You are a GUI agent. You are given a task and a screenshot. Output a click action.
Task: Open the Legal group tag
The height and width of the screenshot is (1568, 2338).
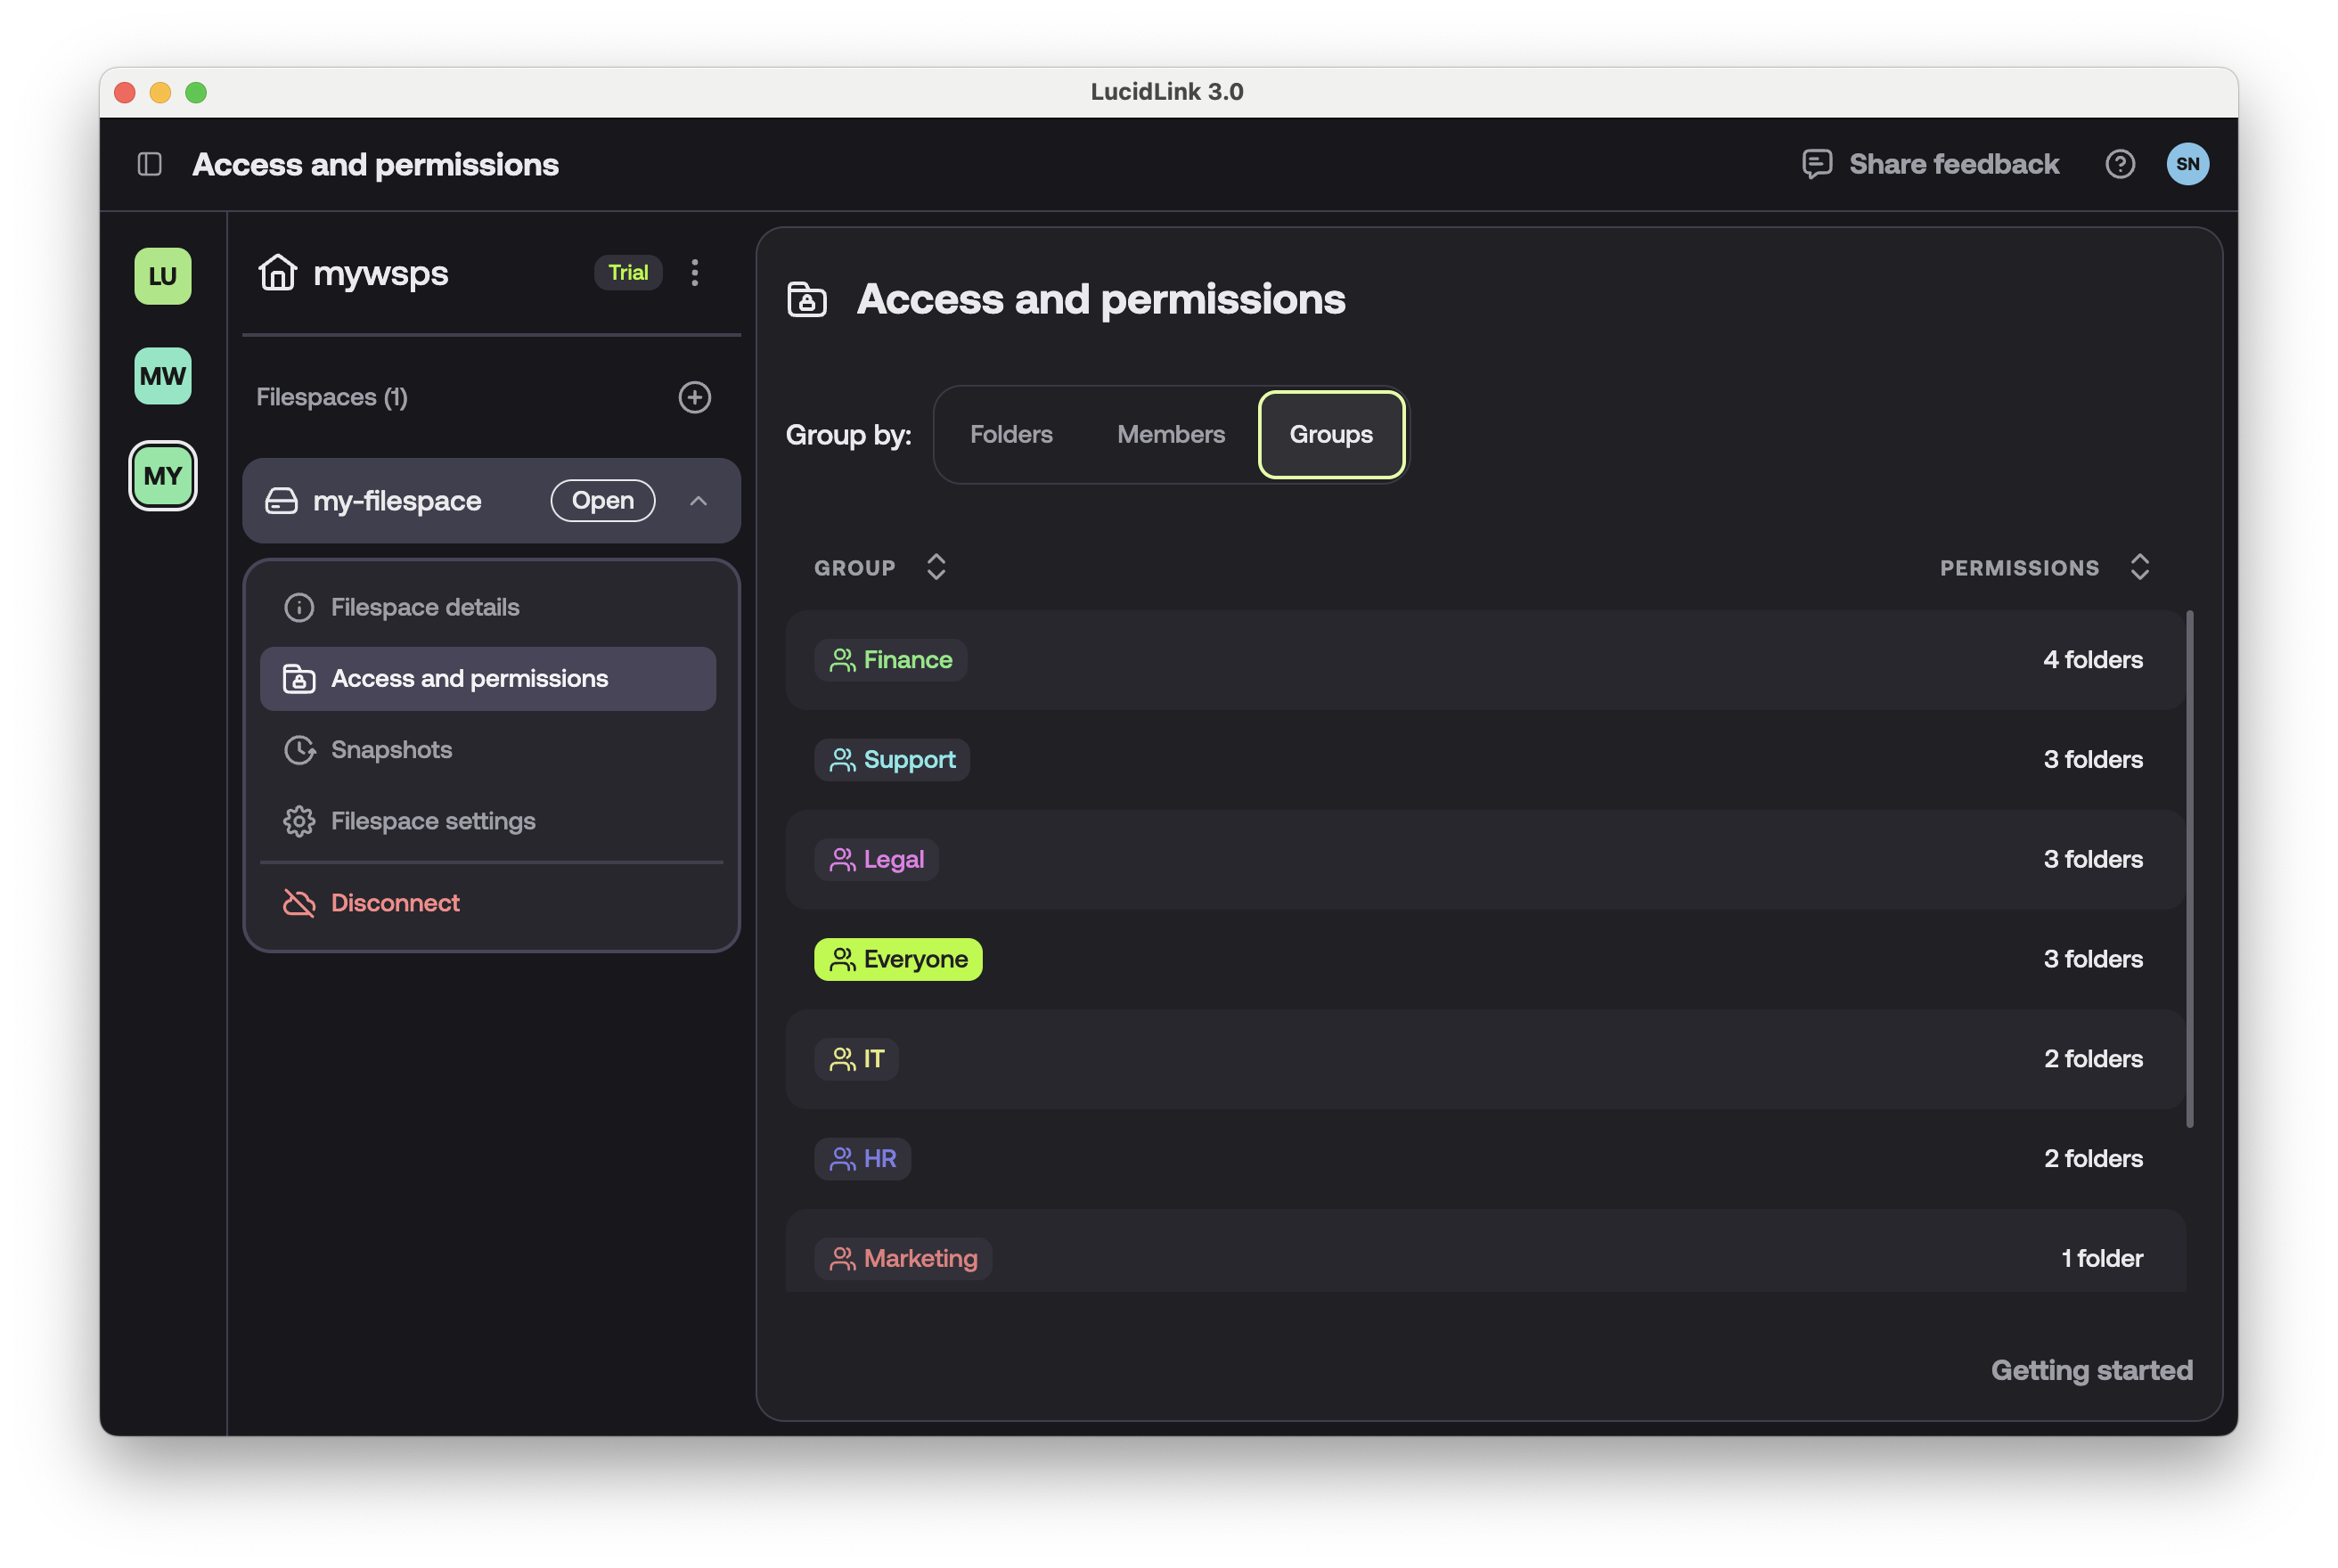(876, 860)
